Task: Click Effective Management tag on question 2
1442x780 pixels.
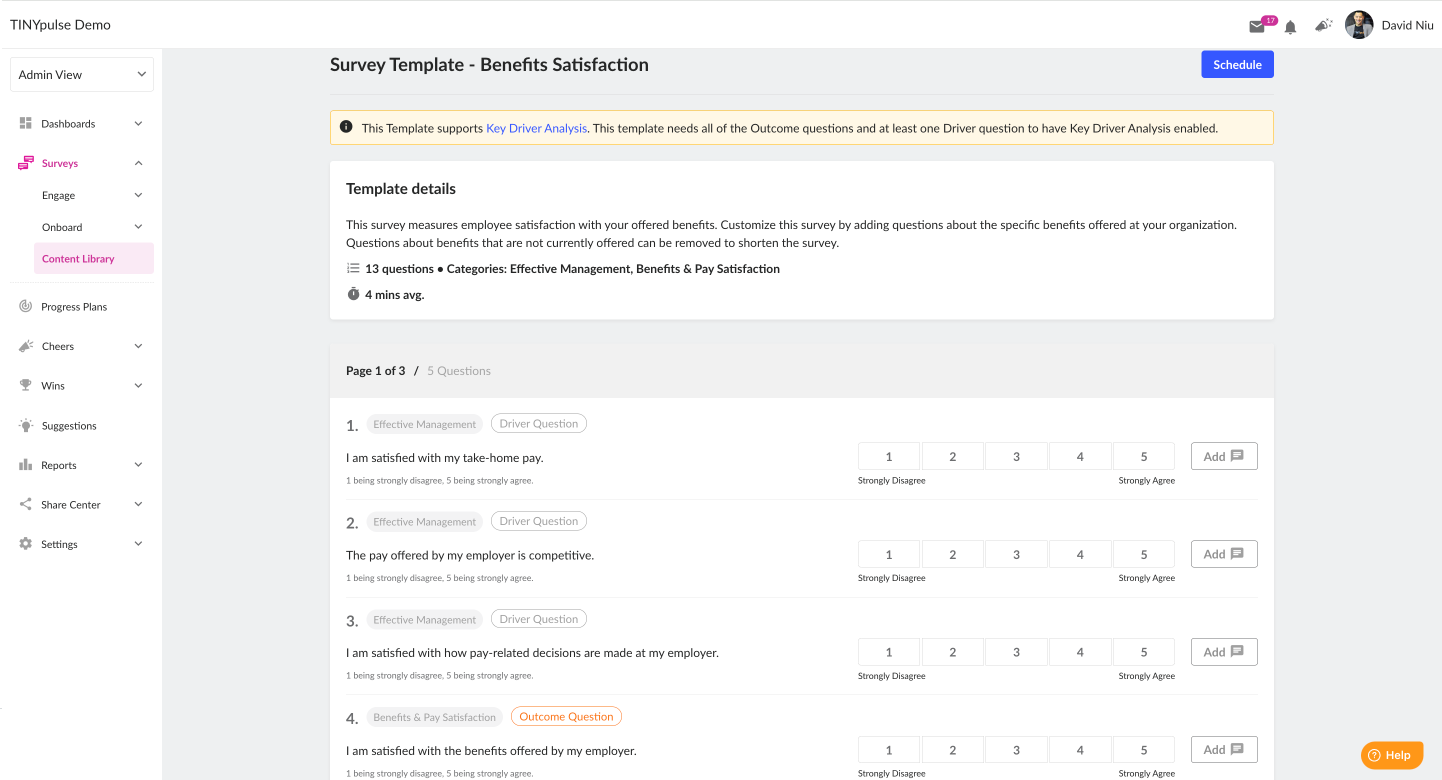Action: (424, 522)
